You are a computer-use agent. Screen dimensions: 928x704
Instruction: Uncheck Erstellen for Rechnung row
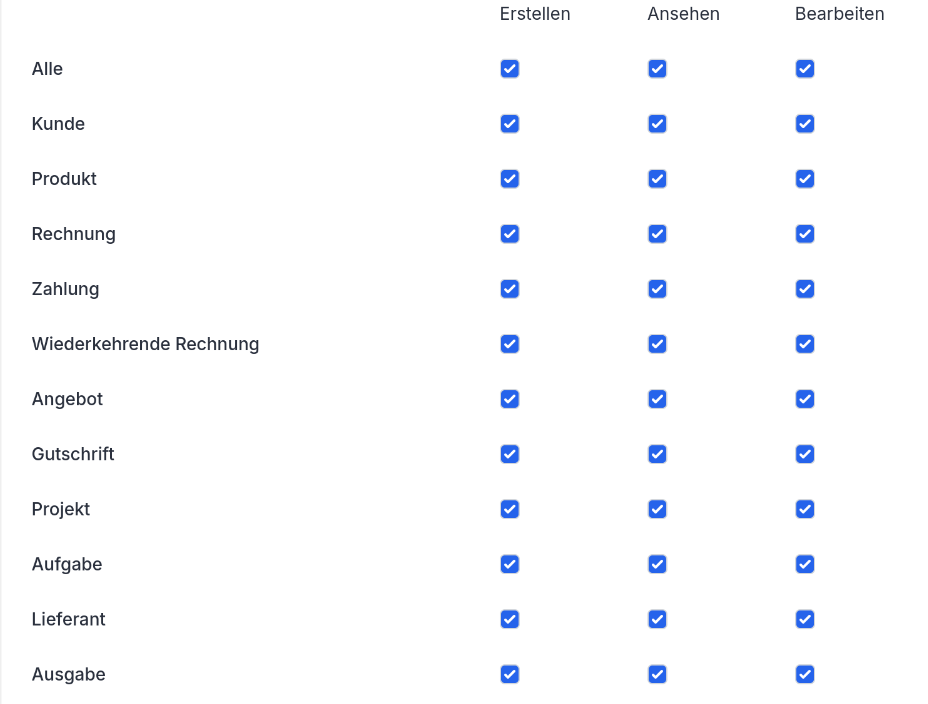[x=510, y=234]
